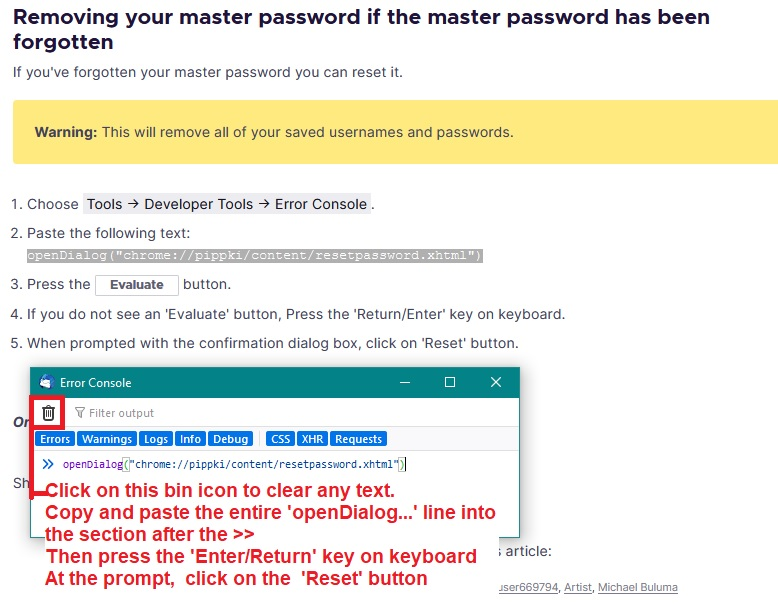Open the Michael Buluma contributor link
The height and width of the screenshot is (604, 778).
click(x=638, y=588)
